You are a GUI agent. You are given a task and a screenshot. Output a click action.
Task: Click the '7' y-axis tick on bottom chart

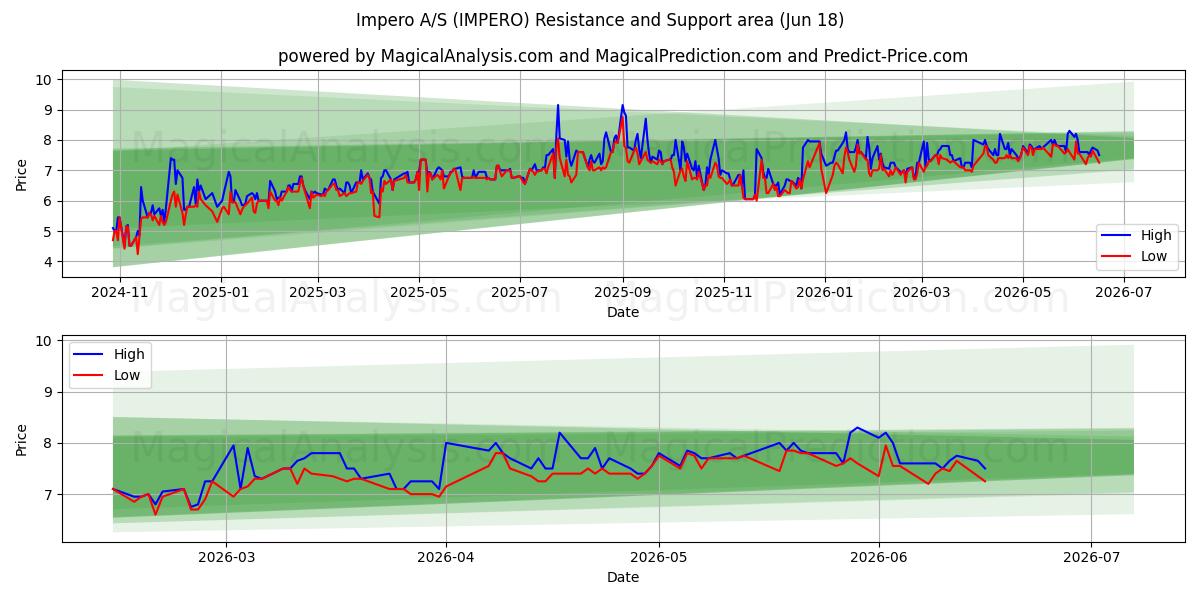49,495
